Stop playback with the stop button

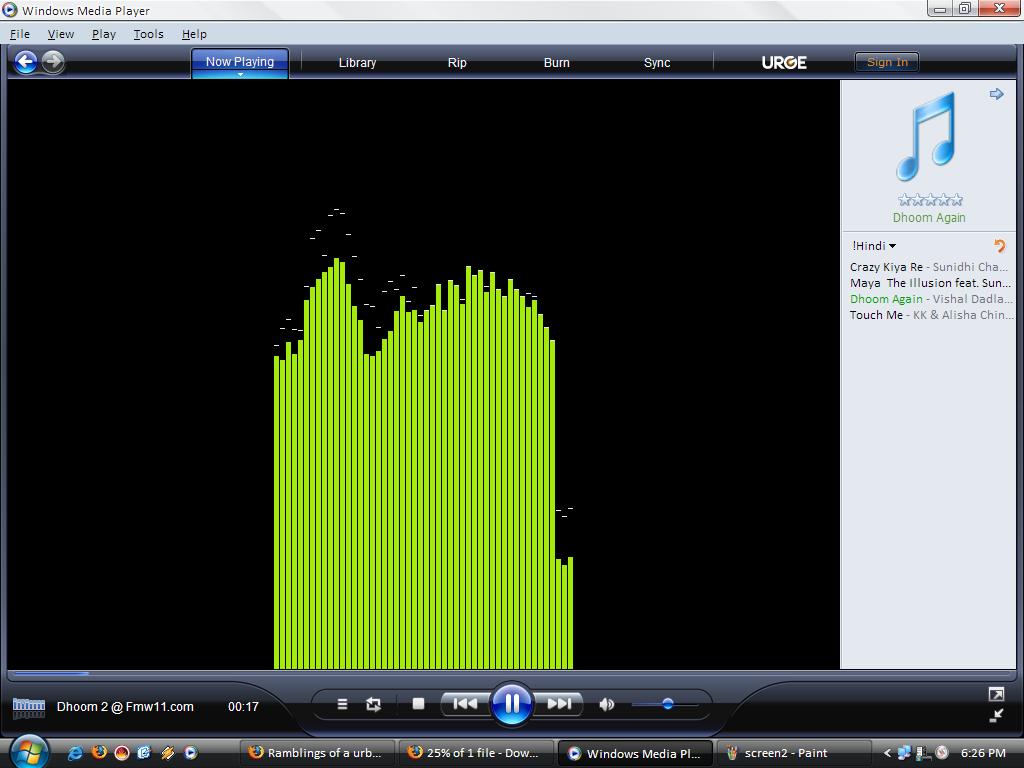click(419, 703)
